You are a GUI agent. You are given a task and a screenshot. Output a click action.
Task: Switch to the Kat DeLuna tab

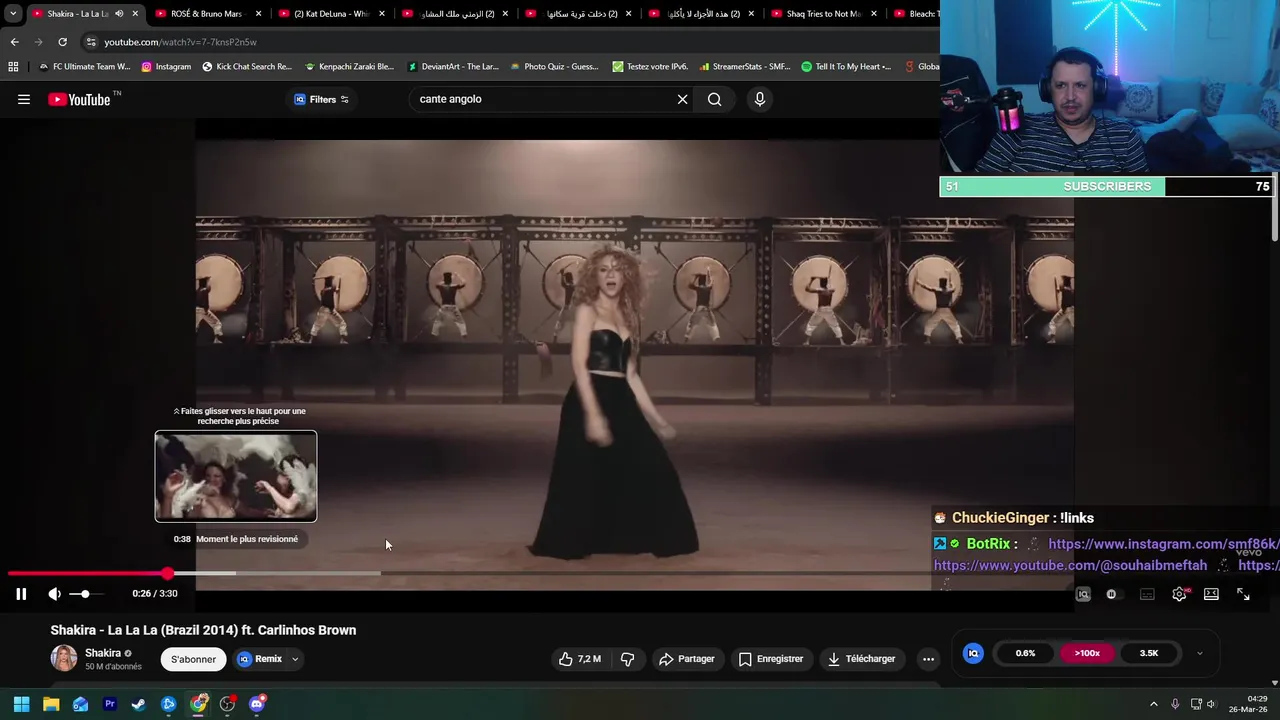tap(330, 14)
